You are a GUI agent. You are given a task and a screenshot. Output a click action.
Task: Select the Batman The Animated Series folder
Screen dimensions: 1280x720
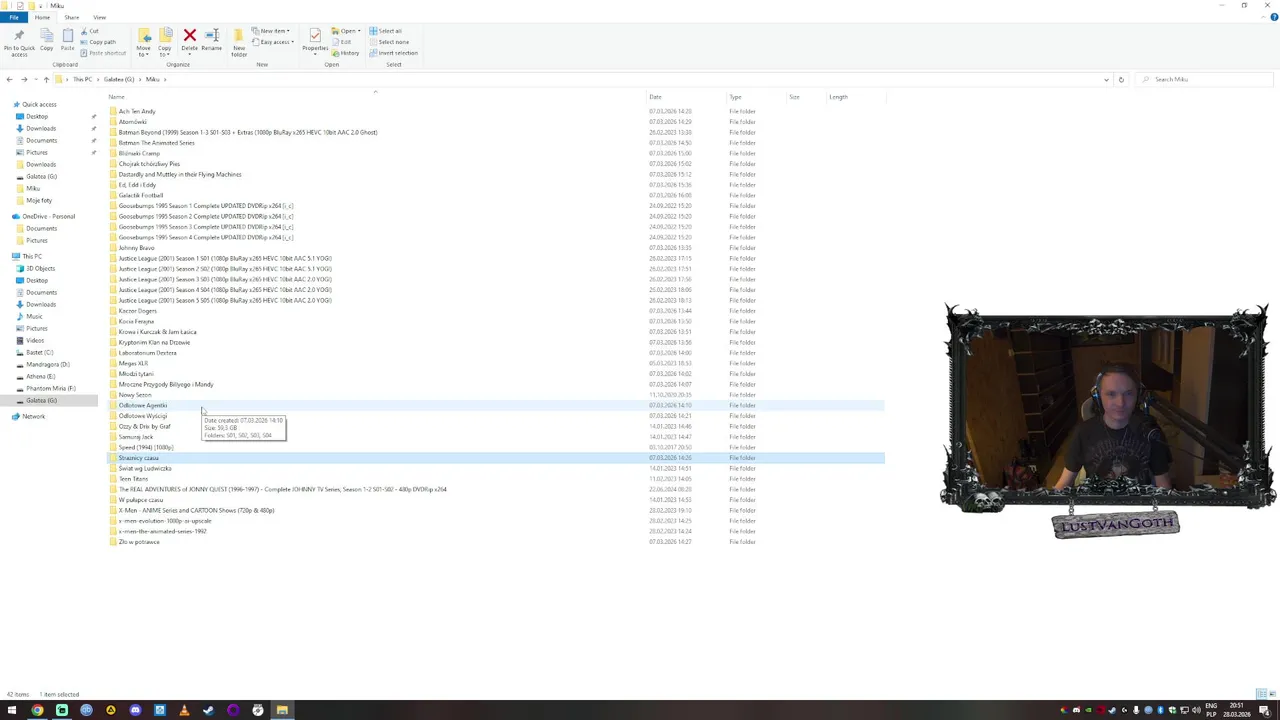click(x=156, y=143)
